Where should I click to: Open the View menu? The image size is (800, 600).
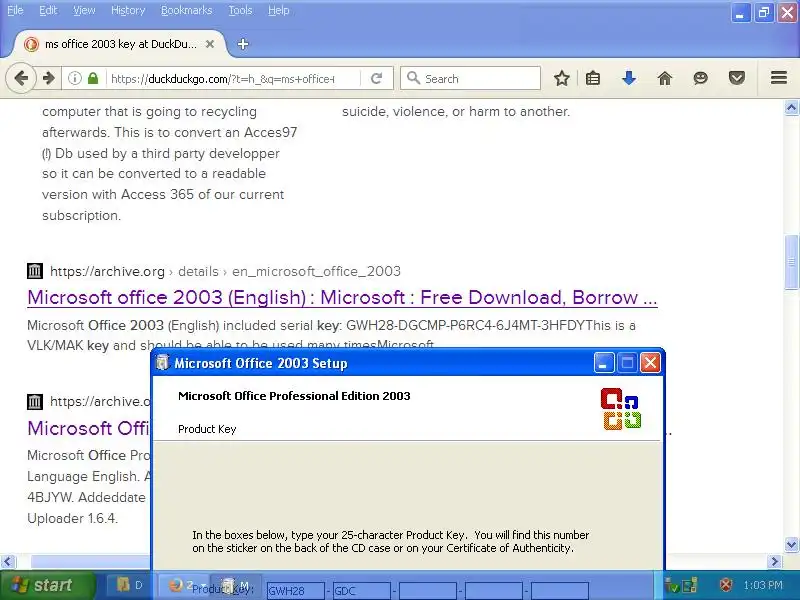(84, 10)
